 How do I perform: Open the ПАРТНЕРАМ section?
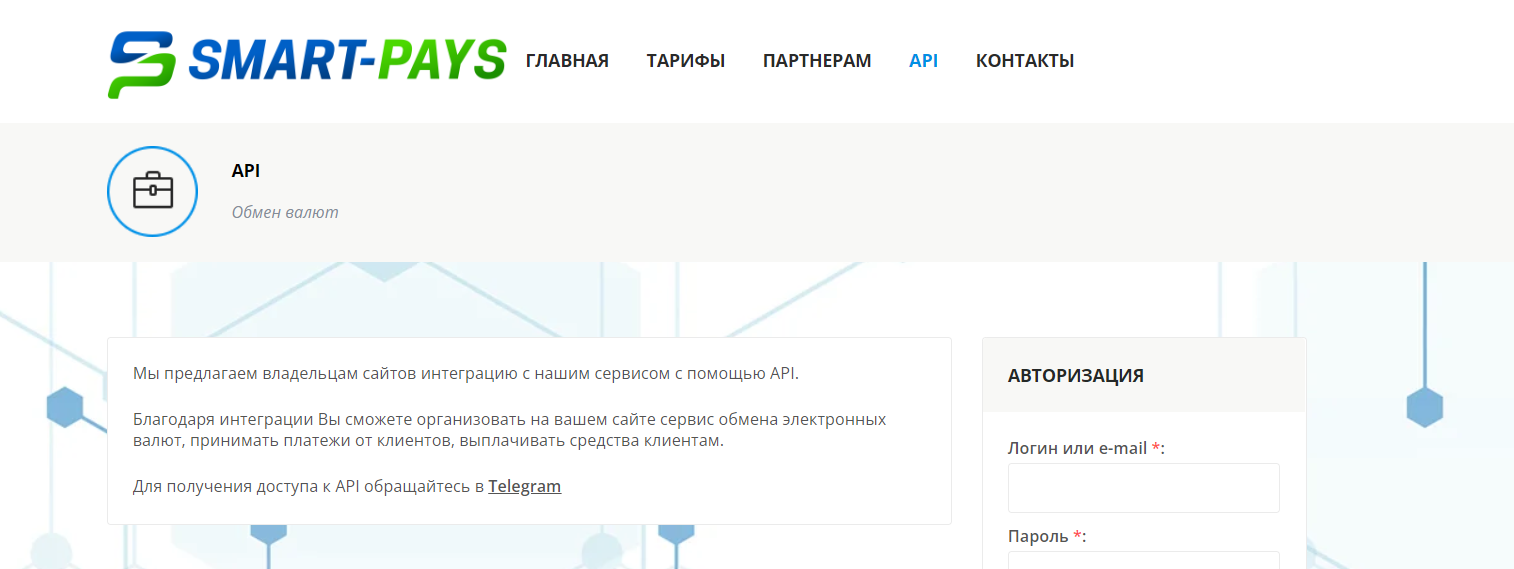(x=817, y=61)
